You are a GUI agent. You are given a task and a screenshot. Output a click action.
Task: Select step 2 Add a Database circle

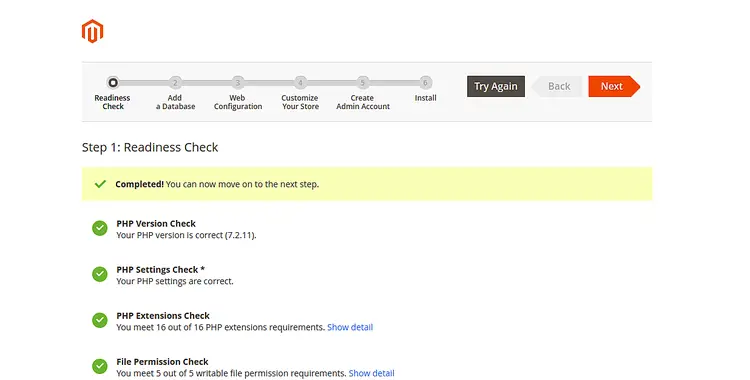coord(175,83)
